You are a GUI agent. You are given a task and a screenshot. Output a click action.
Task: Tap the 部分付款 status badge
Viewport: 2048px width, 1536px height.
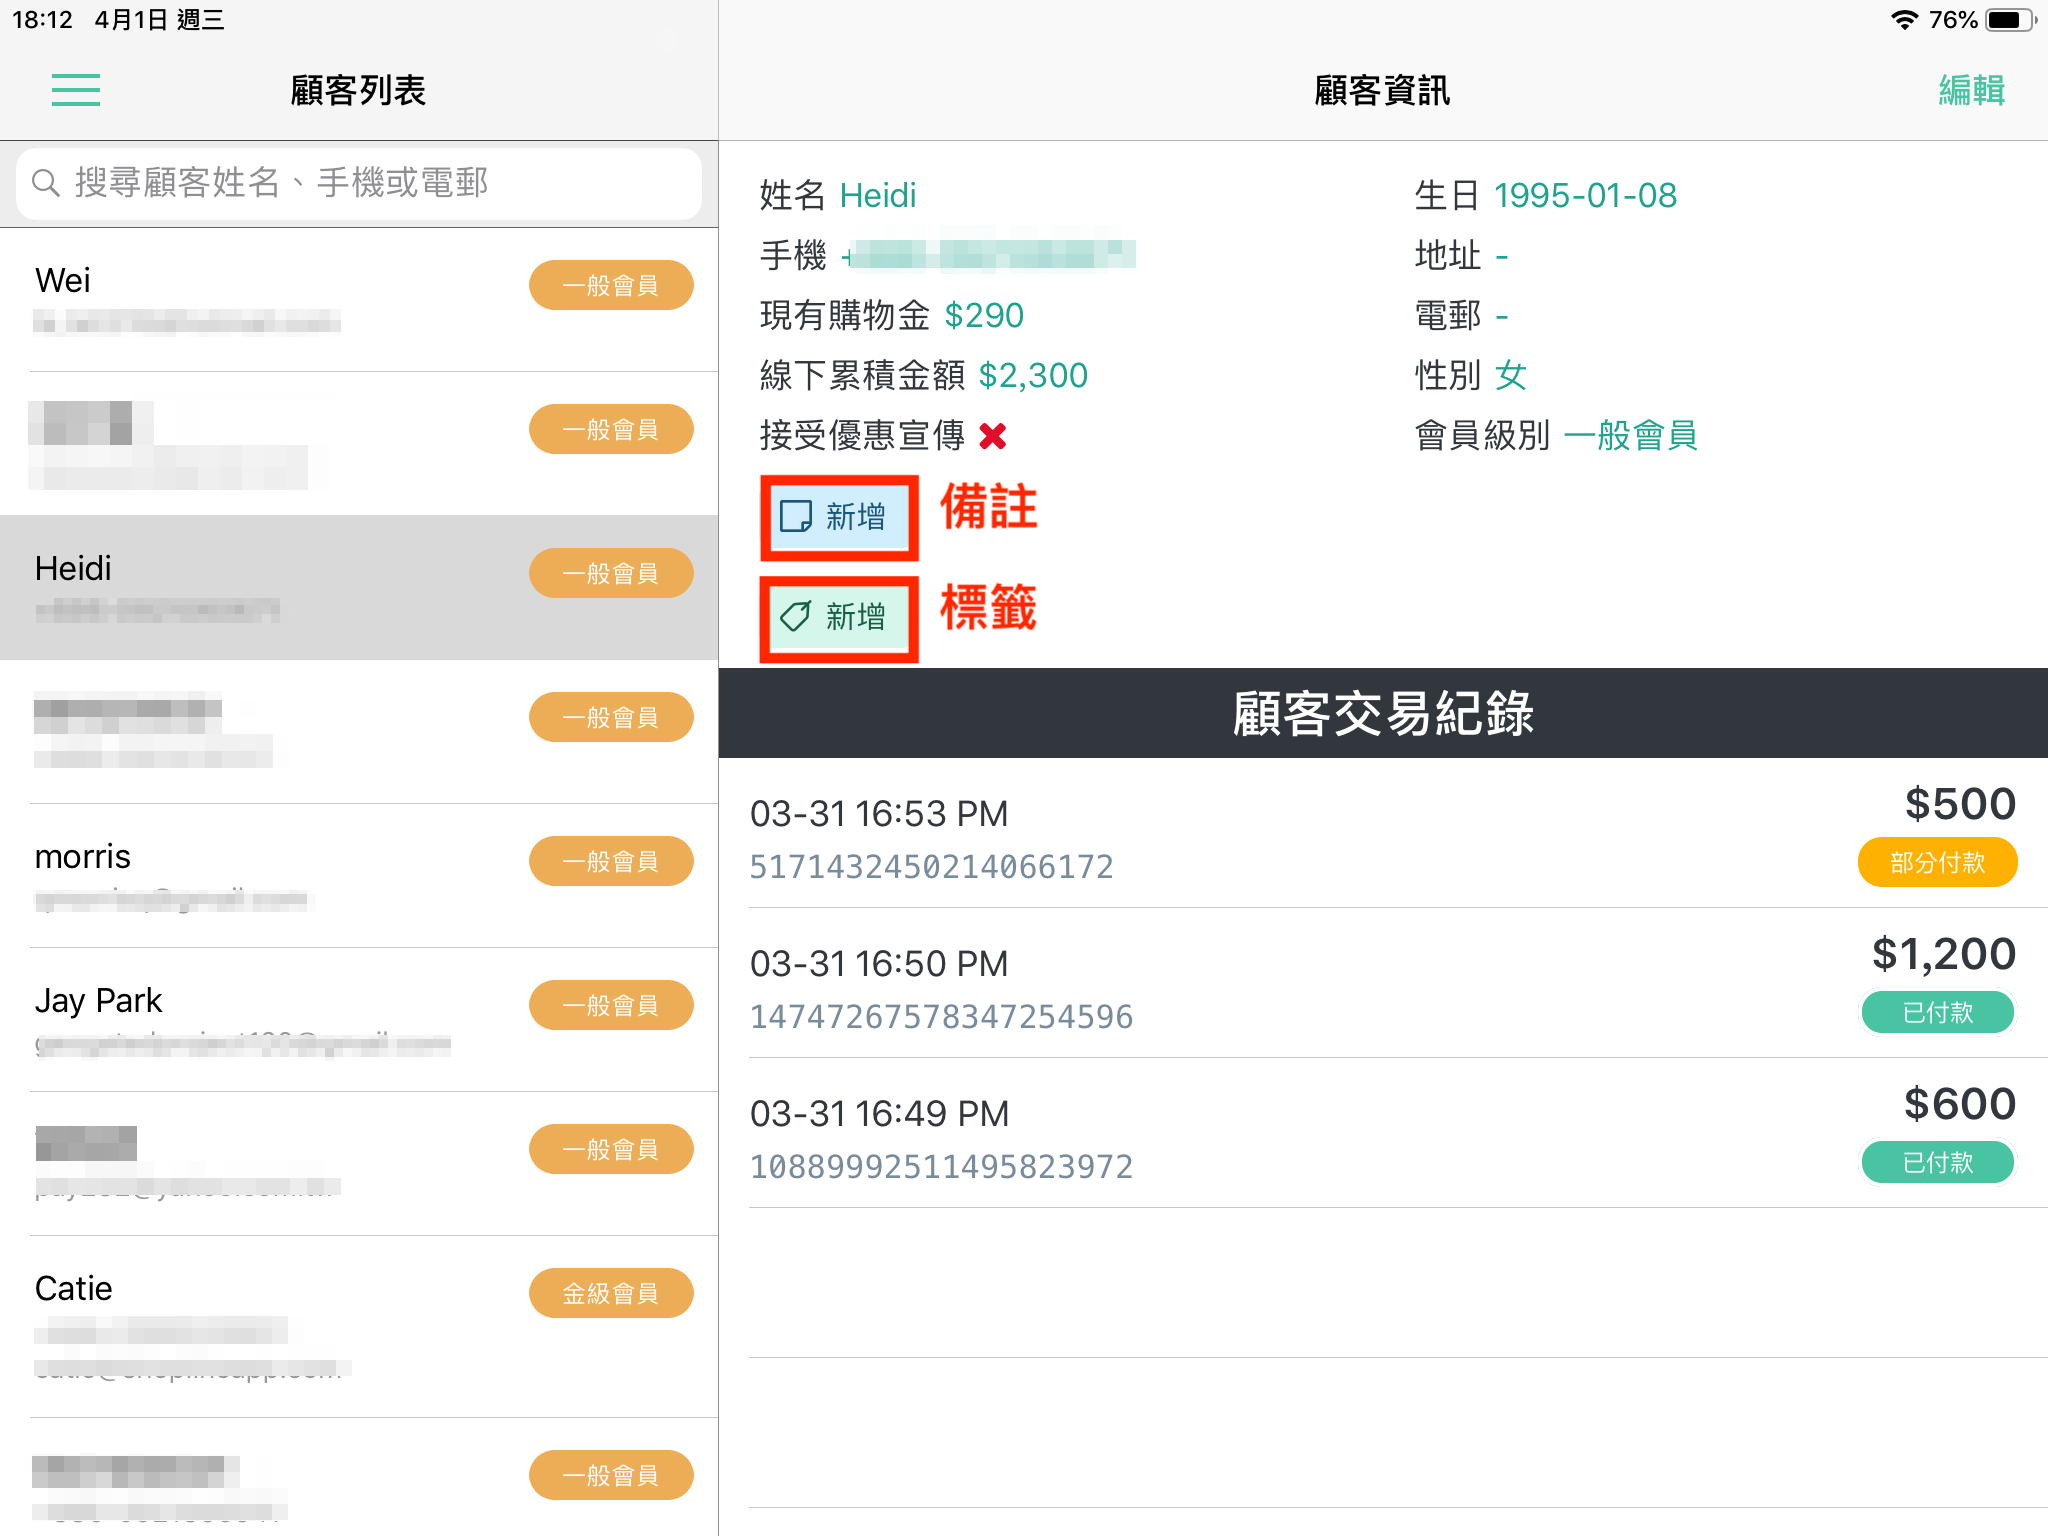1937,862
